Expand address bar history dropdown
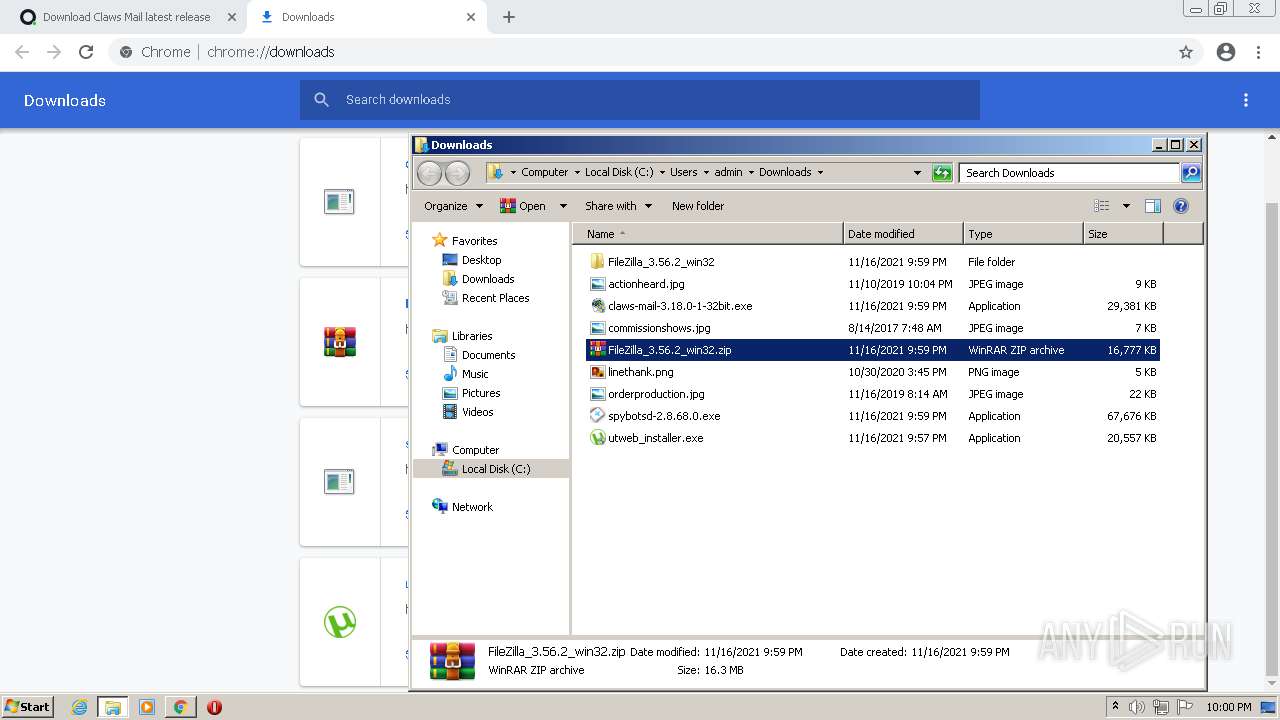This screenshot has width=1280, height=720. click(x=917, y=173)
